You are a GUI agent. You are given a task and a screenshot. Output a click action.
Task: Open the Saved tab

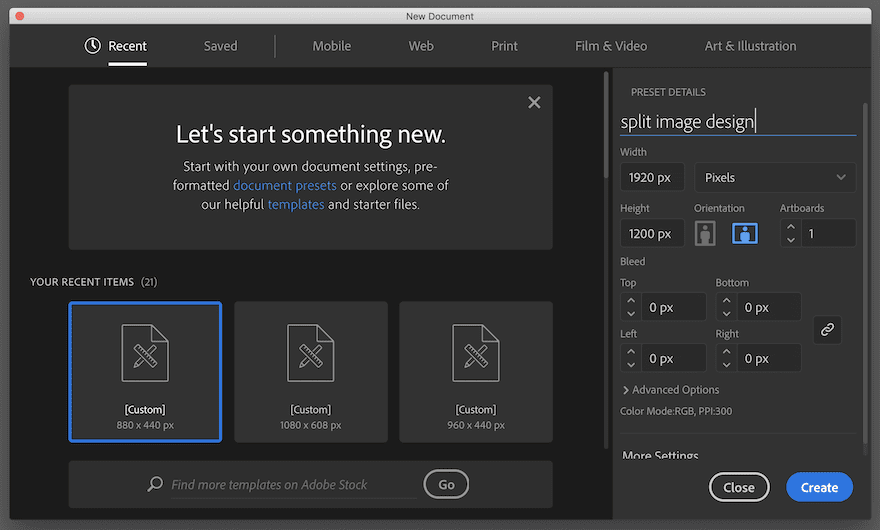point(220,46)
